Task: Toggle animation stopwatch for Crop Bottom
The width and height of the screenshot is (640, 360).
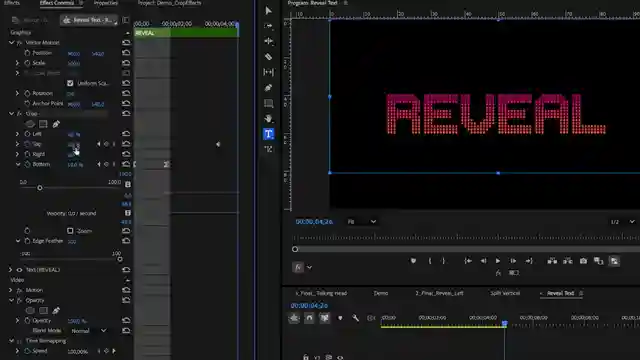Action: pyautogui.click(x=27, y=164)
